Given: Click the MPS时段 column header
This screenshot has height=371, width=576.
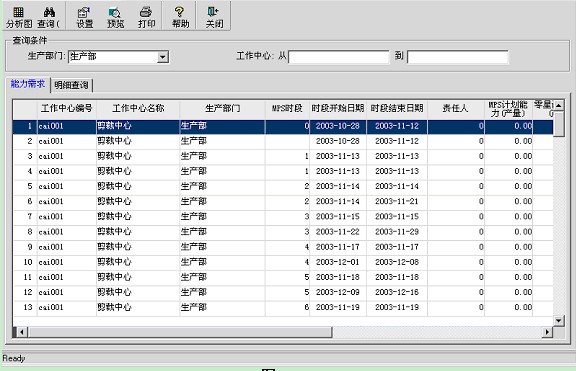Looking at the screenshot, I should 287,109.
